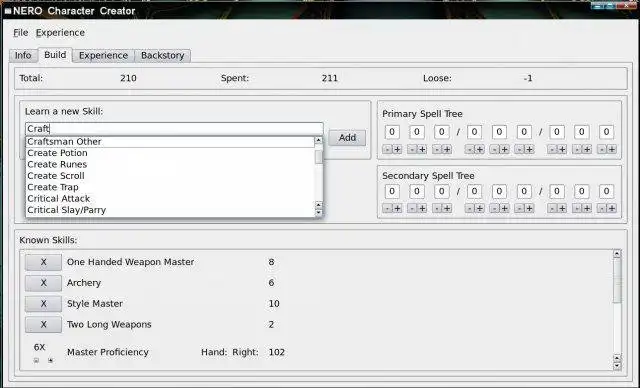Click the Loose value -1
Image resolution: width=640 pixels, height=388 pixels.
[528, 78]
